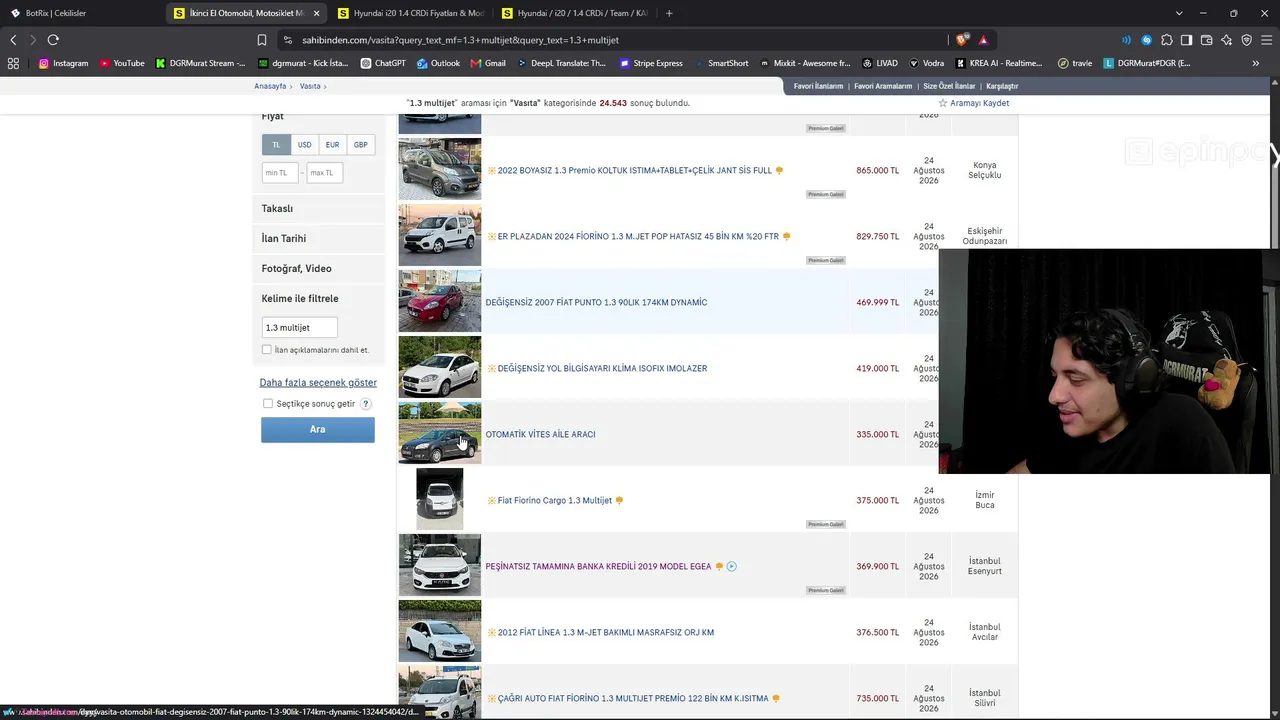Viewport: 1280px width, 720px height.
Task: Switch to Hyundai i20 1.4 CRDi Fiyatları tab
Action: (x=411, y=13)
